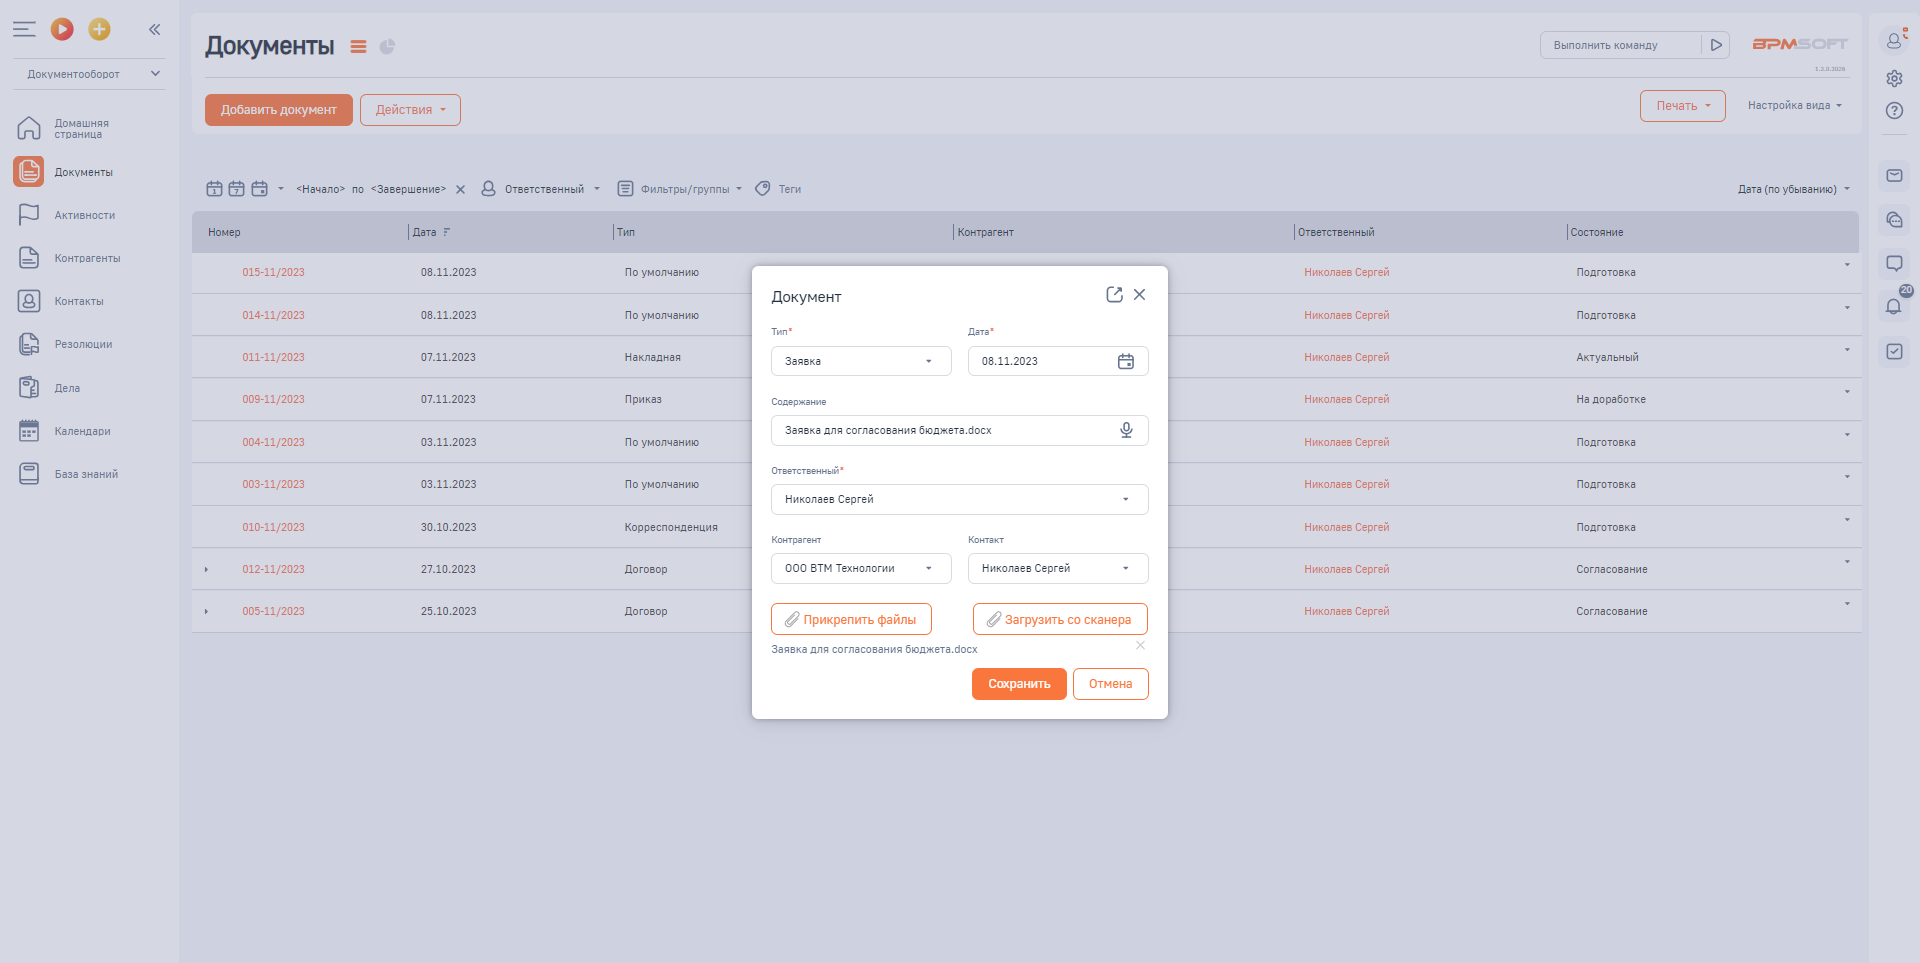Open help question mark icon
The height and width of the screenshot is (963, 1920).
(1894, 111)
